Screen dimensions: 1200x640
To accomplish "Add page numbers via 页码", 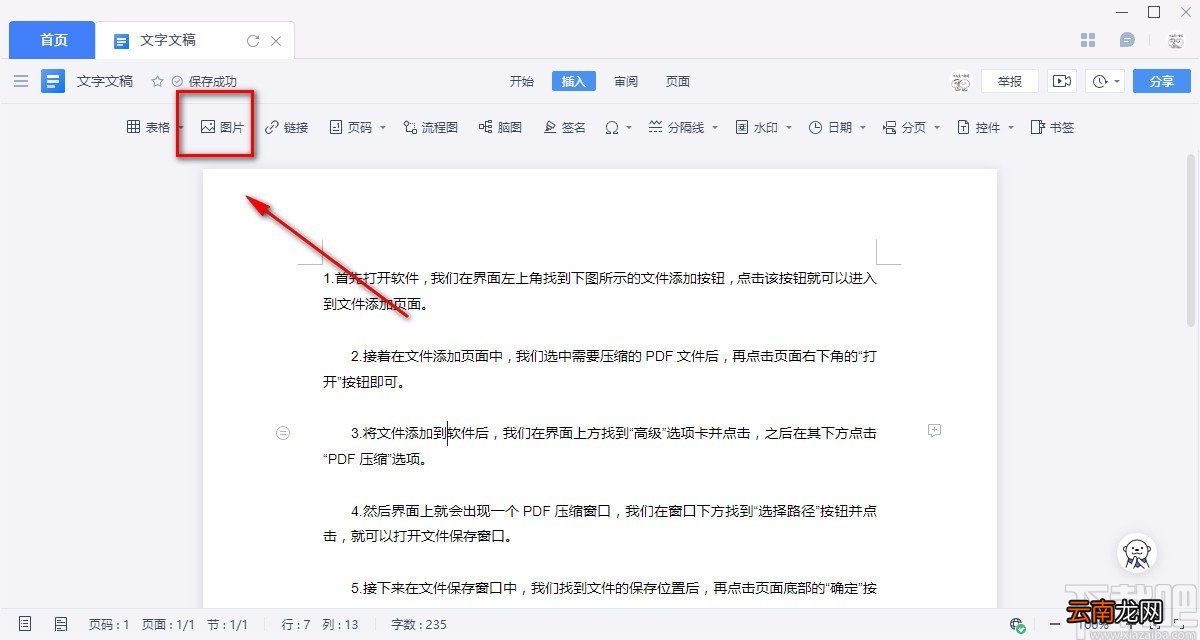I will (x=350, y=128).
